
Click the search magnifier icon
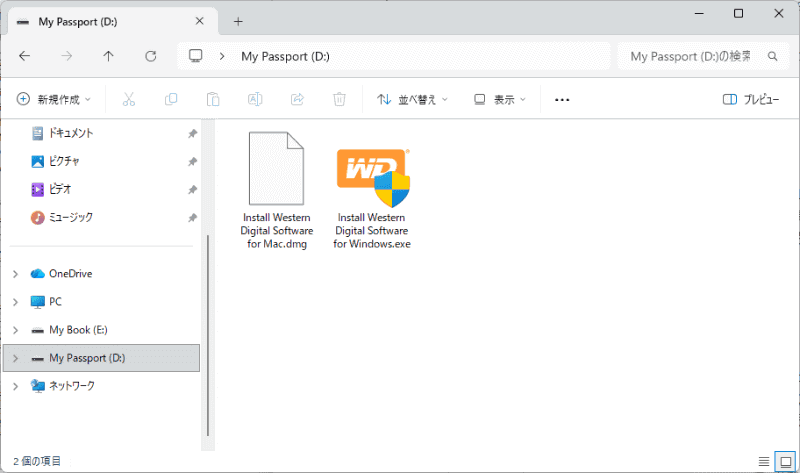coord(772,56)
